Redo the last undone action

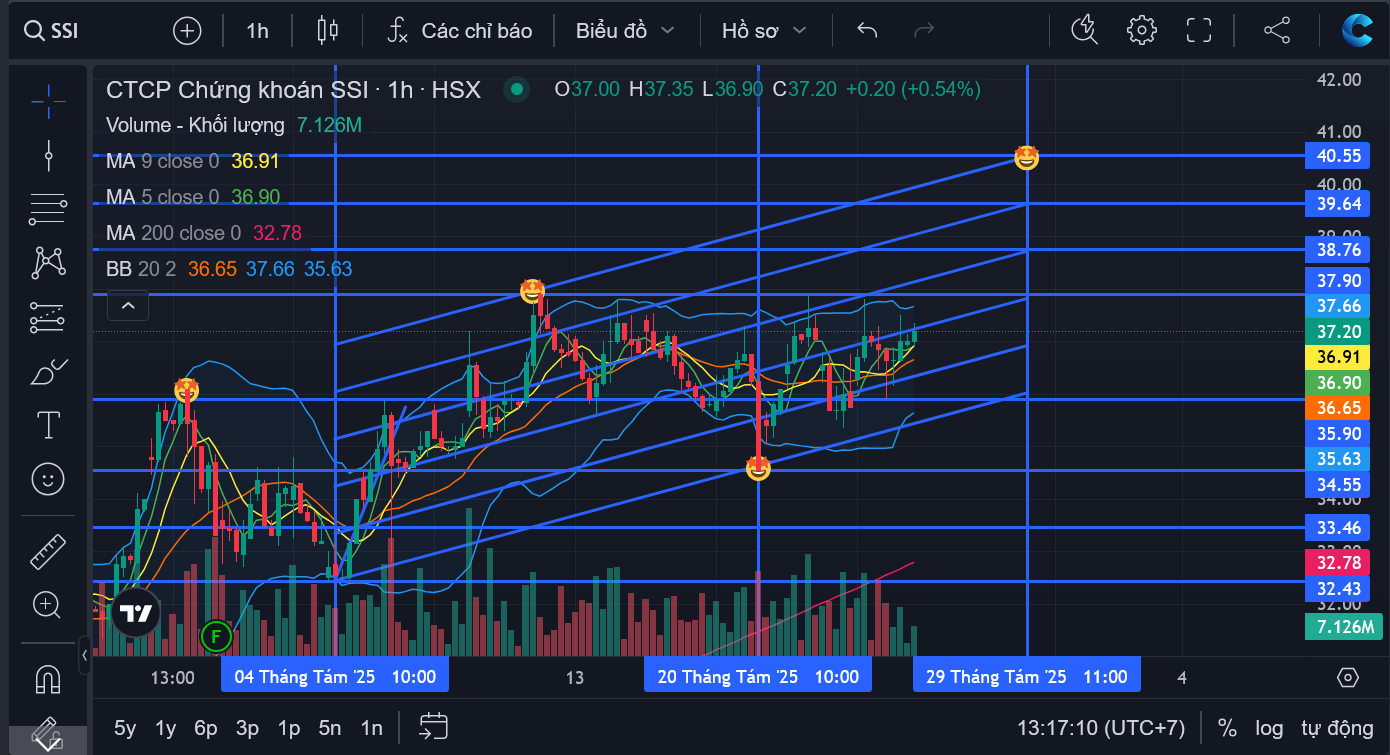[x=924, y=31]
